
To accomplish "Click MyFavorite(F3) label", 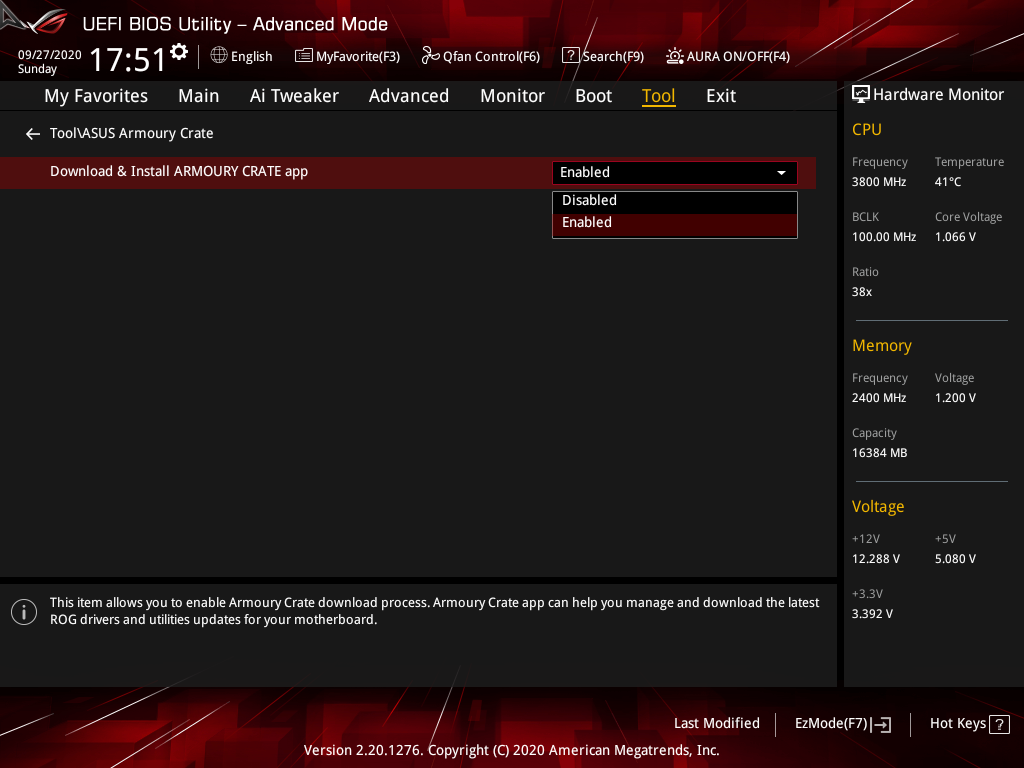I will point(358,56).
